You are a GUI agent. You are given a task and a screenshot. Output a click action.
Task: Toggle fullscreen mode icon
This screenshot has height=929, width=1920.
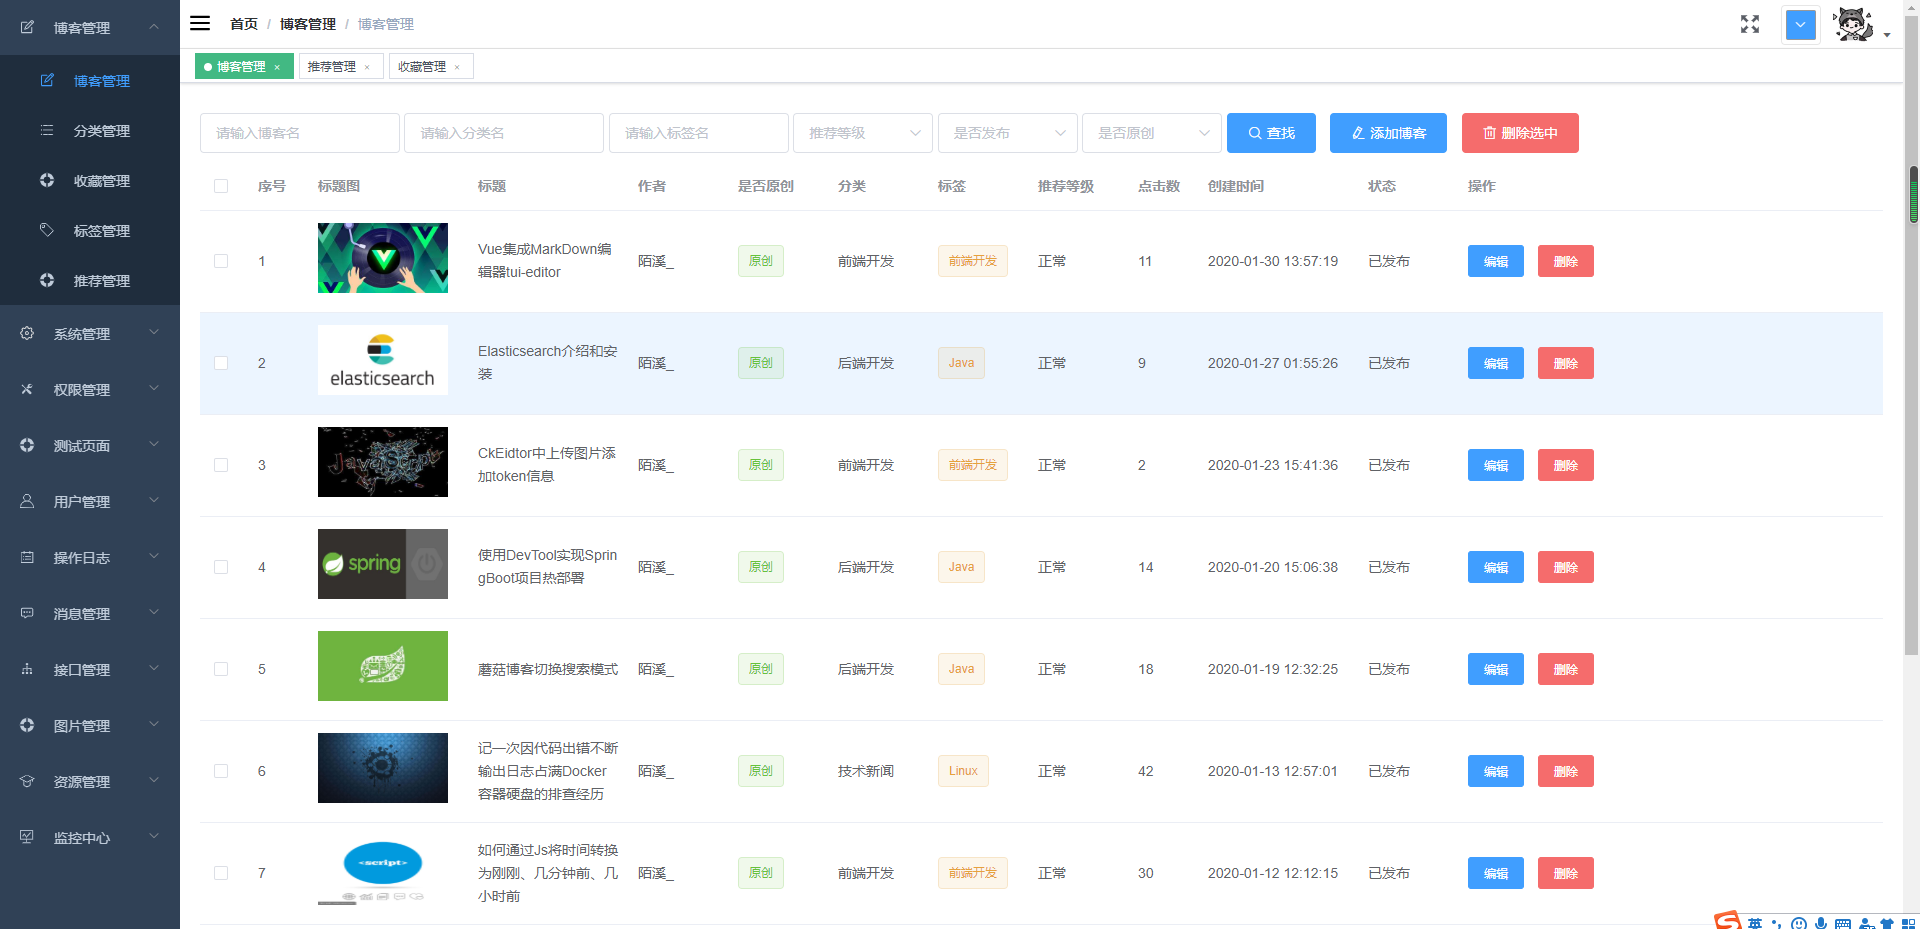pyautogui.click(x=1749, y=24)
